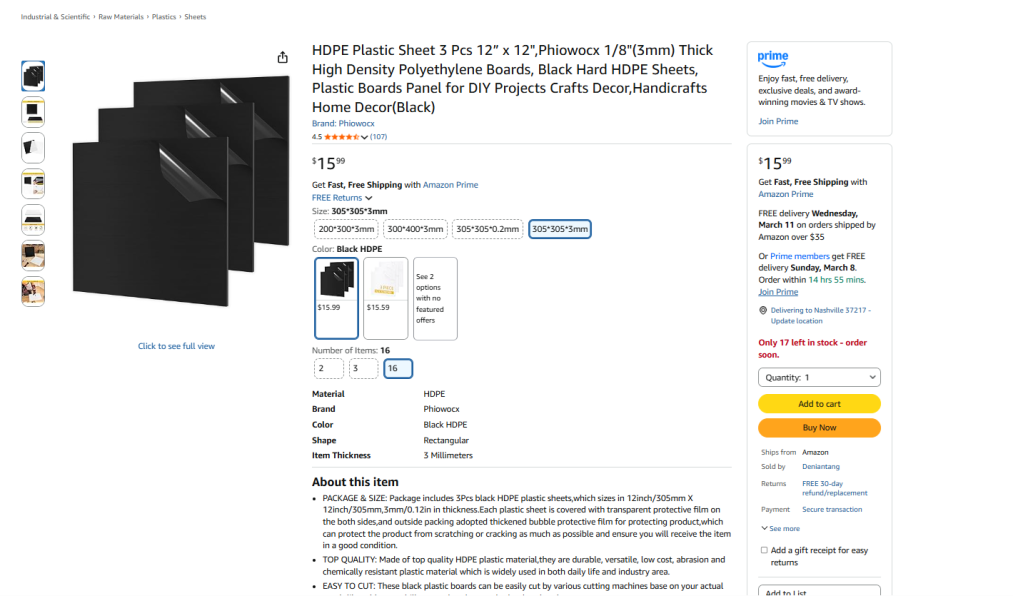This screenshot has width=1013, height=596.
Task: Choose the 305*305*0.2mm size option
Action: pyautogui.click(x=487, y=229)
